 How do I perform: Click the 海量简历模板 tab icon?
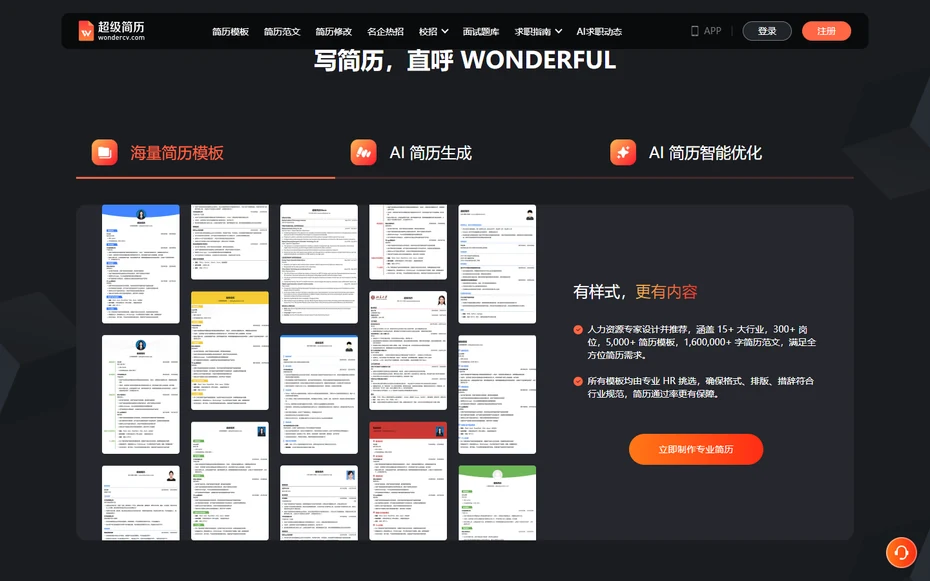point(104,152)
